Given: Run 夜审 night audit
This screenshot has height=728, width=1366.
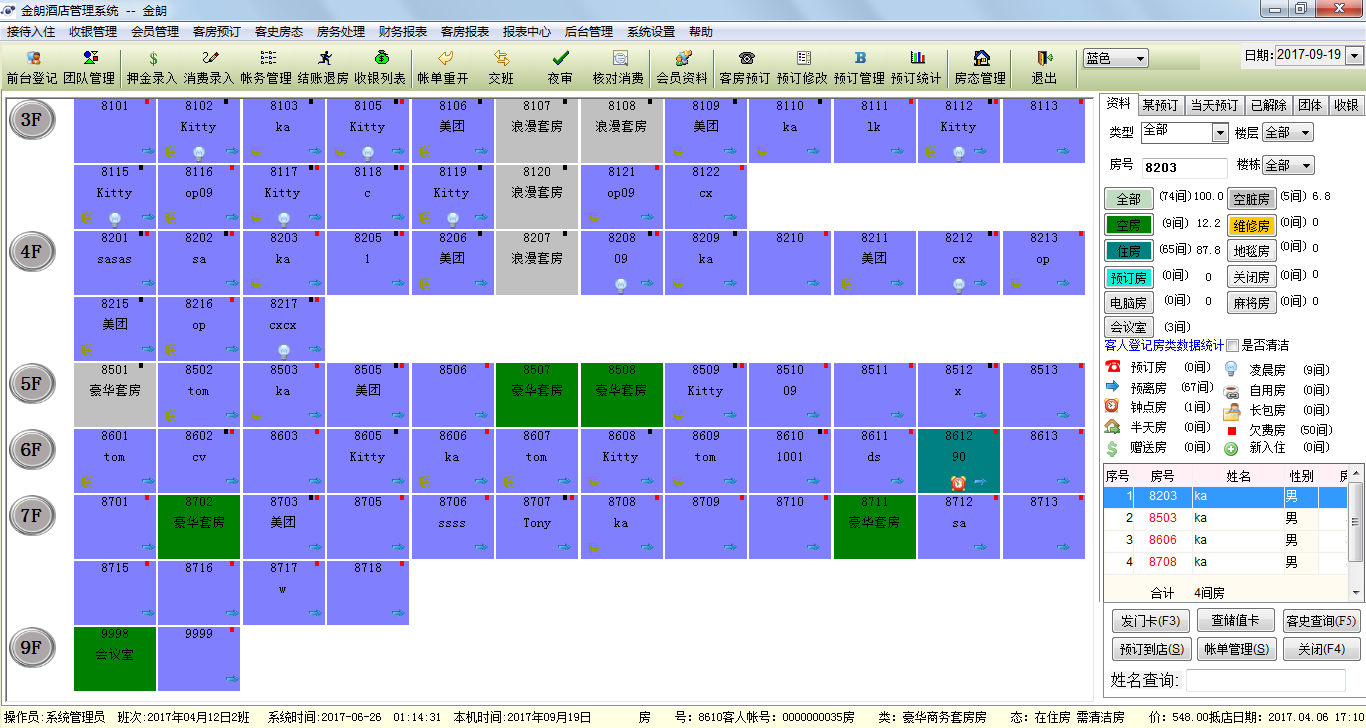Looking at the screenshot, I should click(x=560, y=68).
